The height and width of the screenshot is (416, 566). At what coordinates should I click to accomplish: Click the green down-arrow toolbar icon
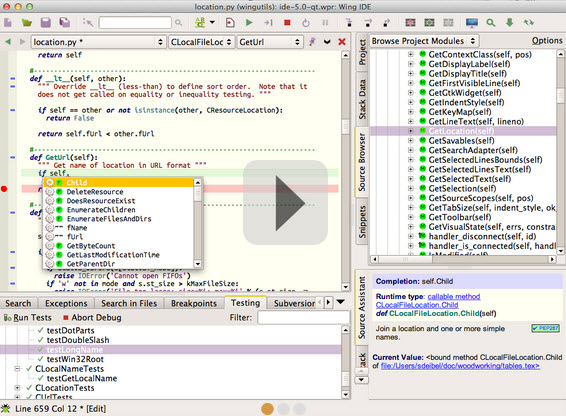coord(509,22)
